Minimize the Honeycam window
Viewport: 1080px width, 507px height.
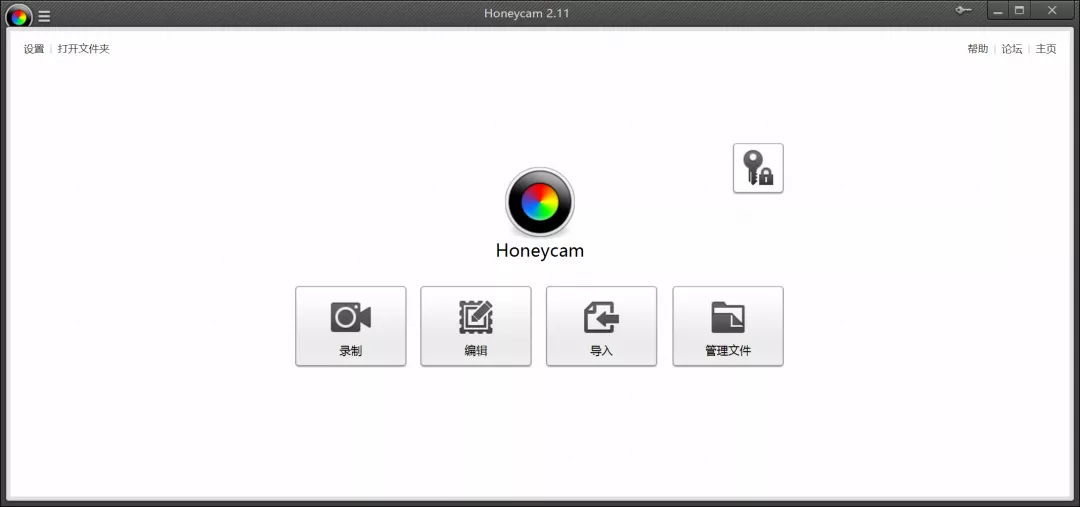point(998,10)
